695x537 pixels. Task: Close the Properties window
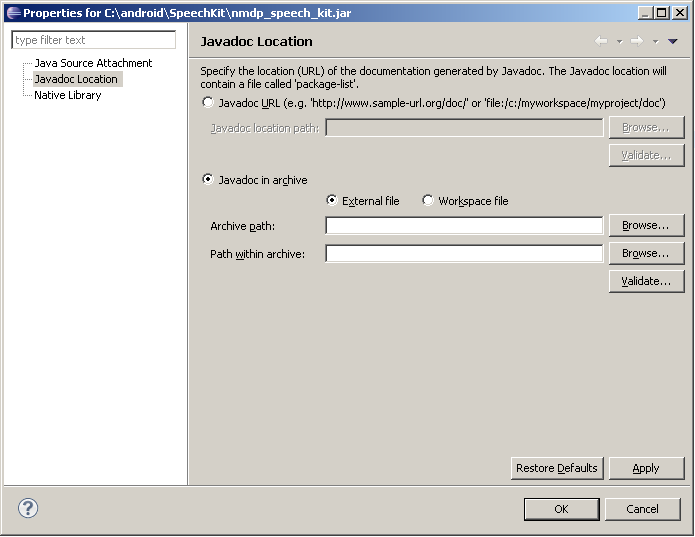click(x=679, y=13)
